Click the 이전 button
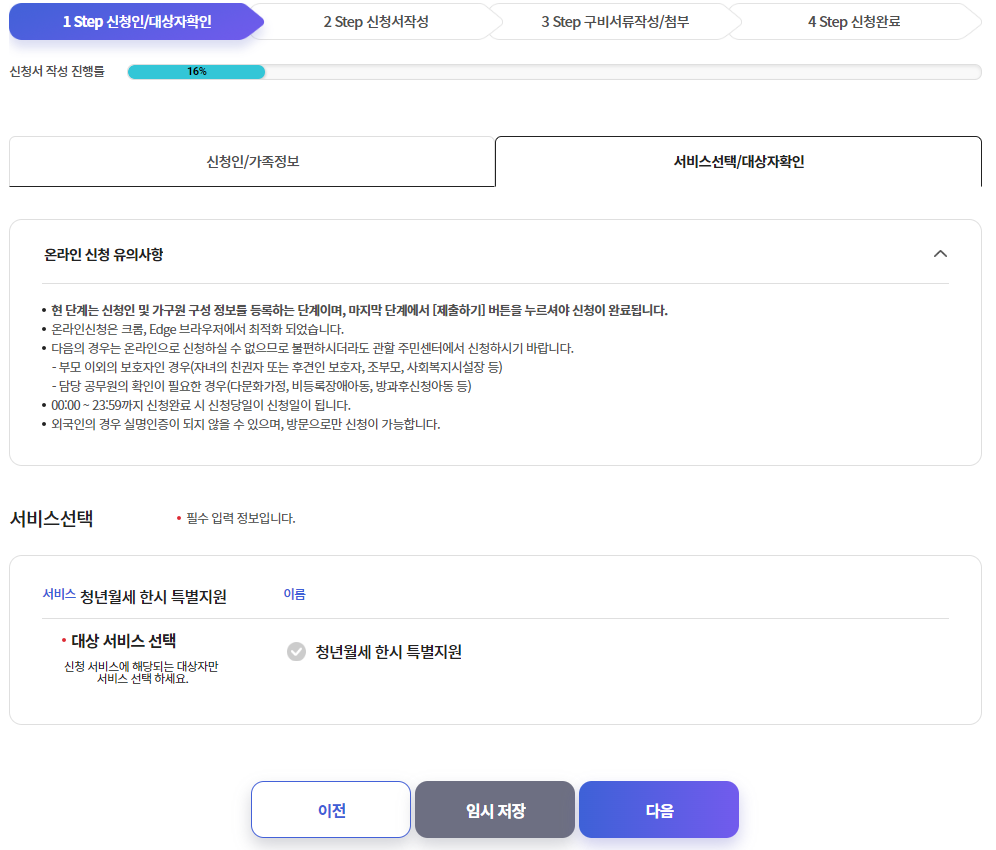 click(x=331, y=809)
